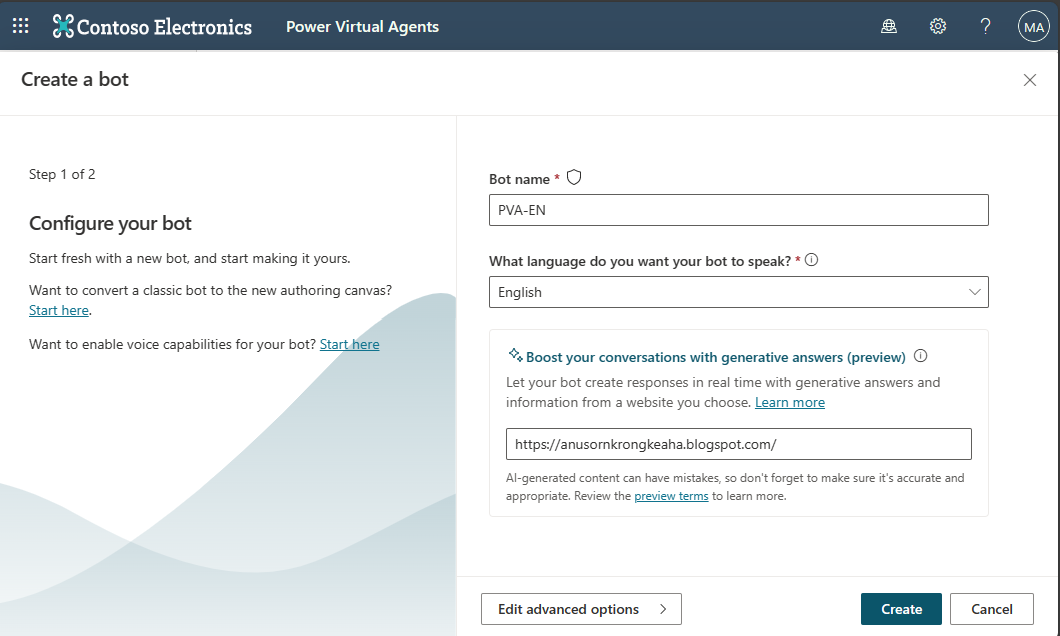Click the Create button
Image resolution: width=1060 pixels, height=636 pixels.
pyautogui.click(x=901, y=609)
